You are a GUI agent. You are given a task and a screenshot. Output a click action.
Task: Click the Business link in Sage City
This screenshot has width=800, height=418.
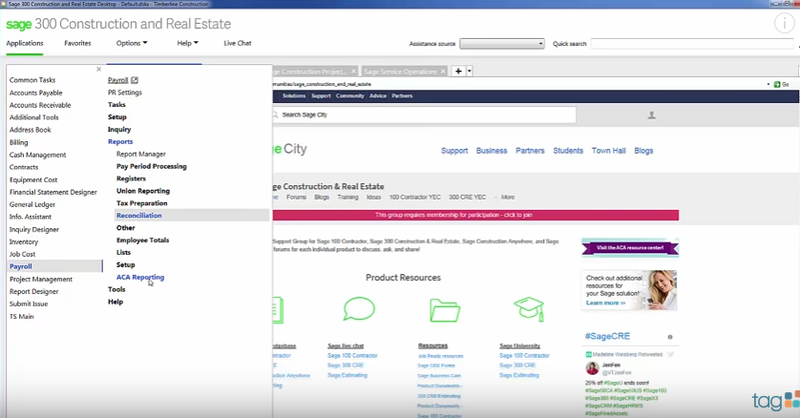pos(491,151)
